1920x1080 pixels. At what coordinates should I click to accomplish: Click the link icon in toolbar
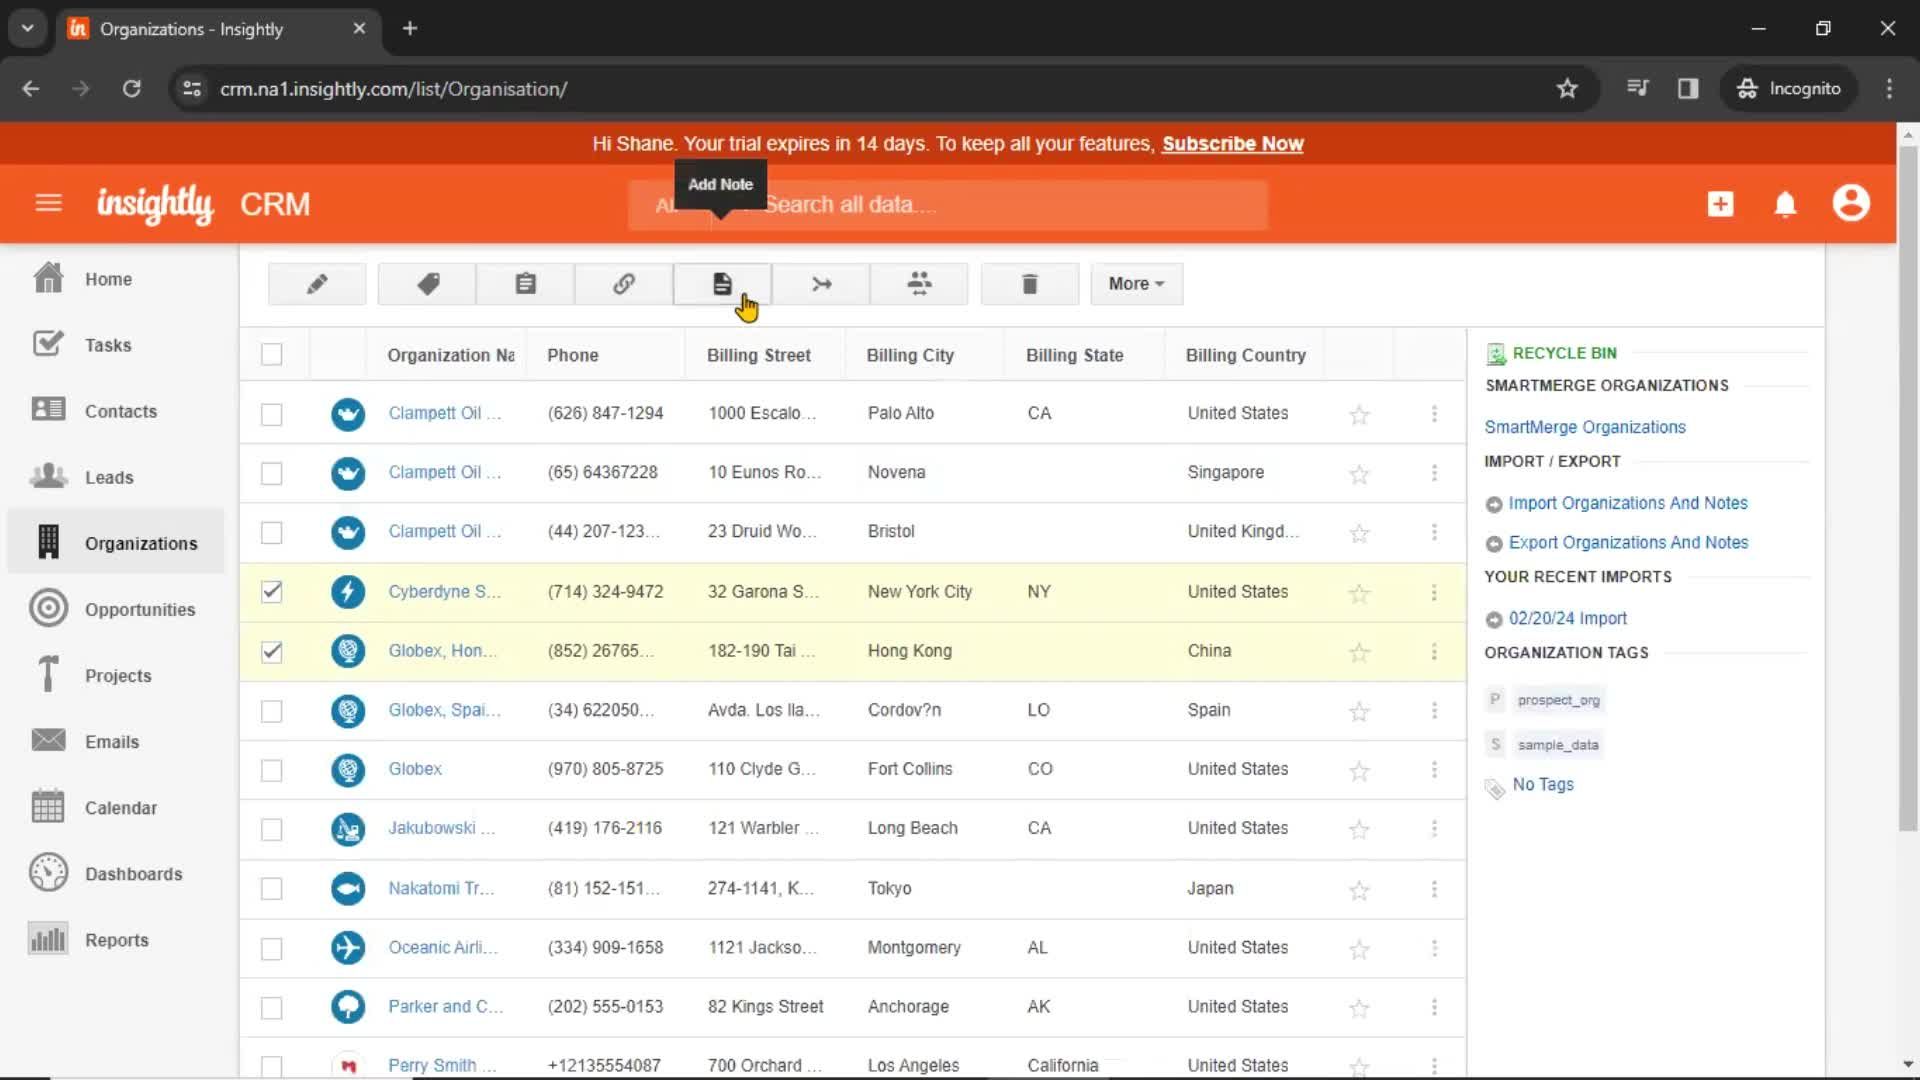624,284
